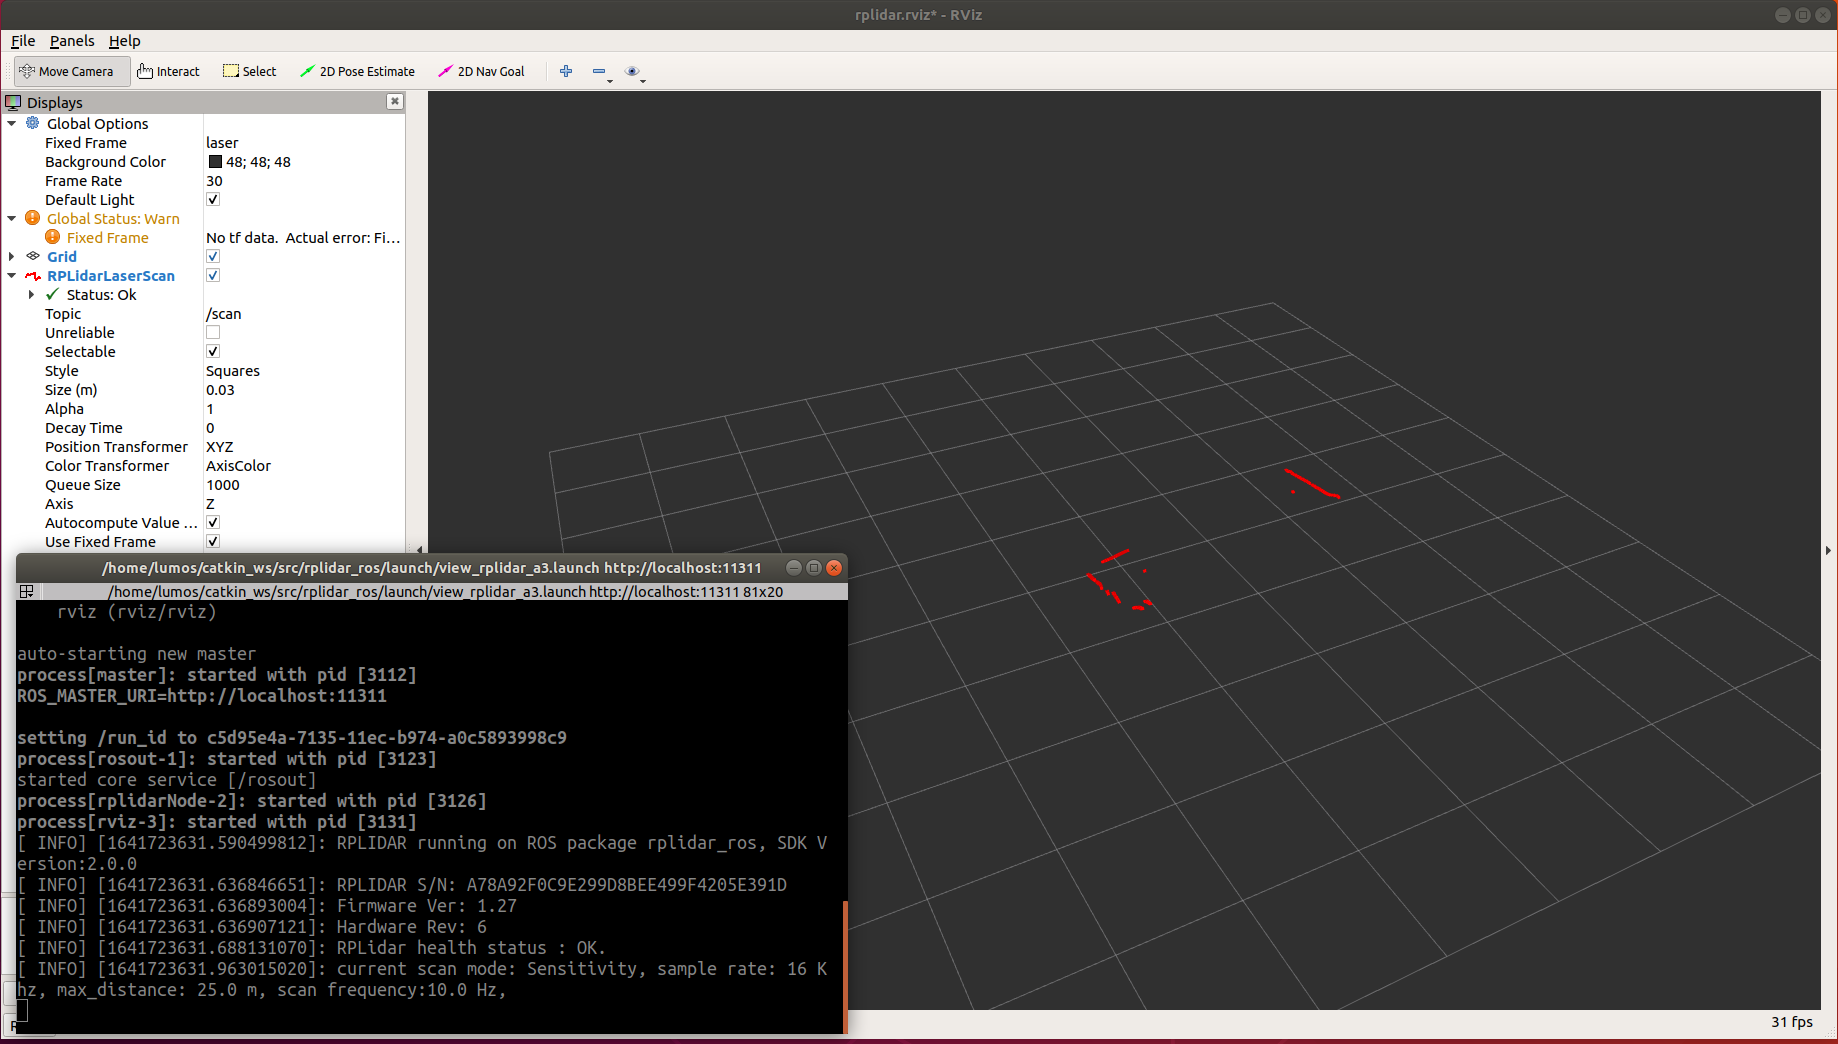Collapse the Global Options tree node

click(12, 123)
